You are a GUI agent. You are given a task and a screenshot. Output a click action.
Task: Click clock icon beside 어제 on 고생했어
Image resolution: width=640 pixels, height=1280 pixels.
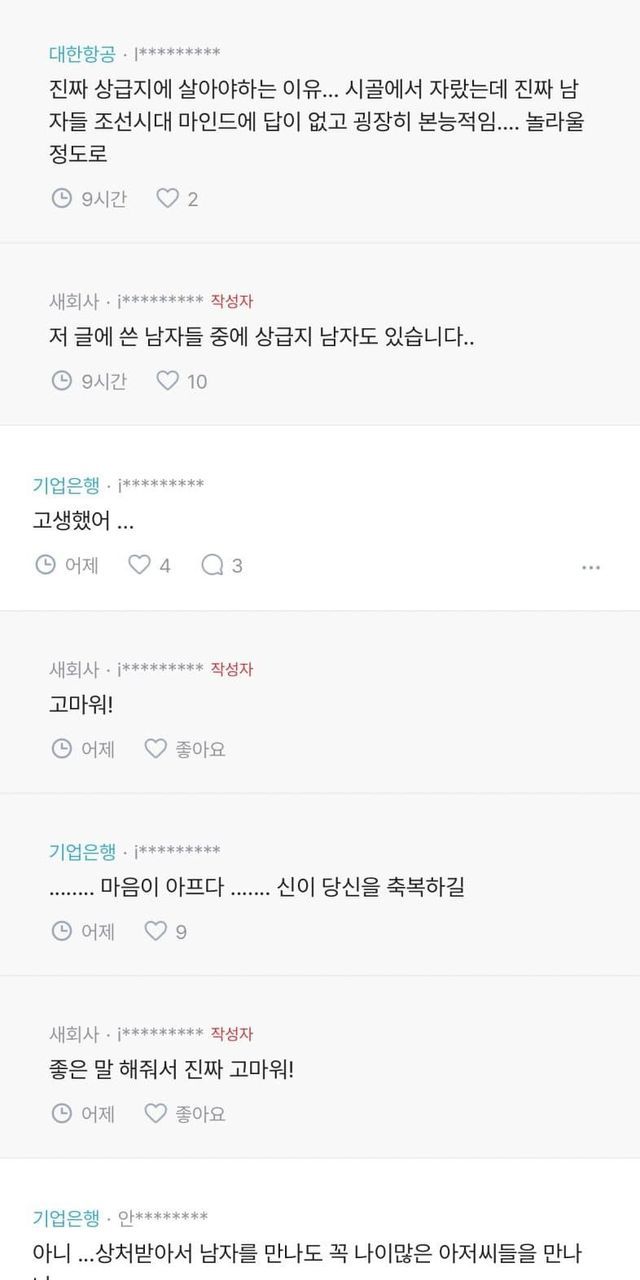pos(45,565)
